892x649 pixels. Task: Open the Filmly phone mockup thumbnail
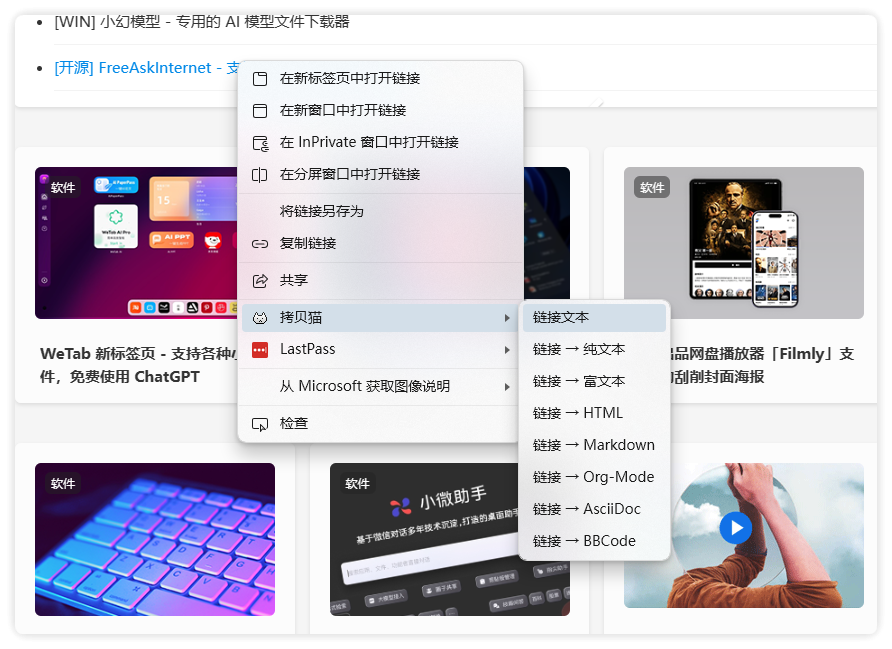tap(744, 243)
